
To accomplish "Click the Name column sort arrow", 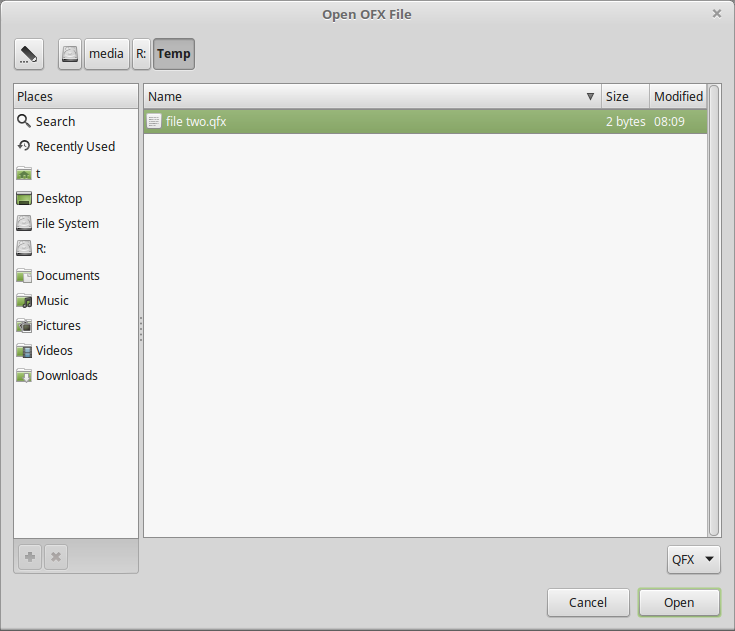I will pyautogui.click(x=590, y=97).
